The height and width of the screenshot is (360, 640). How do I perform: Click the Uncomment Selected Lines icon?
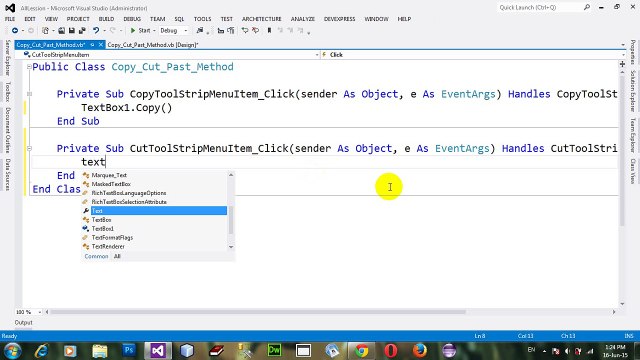pos(256,31)
